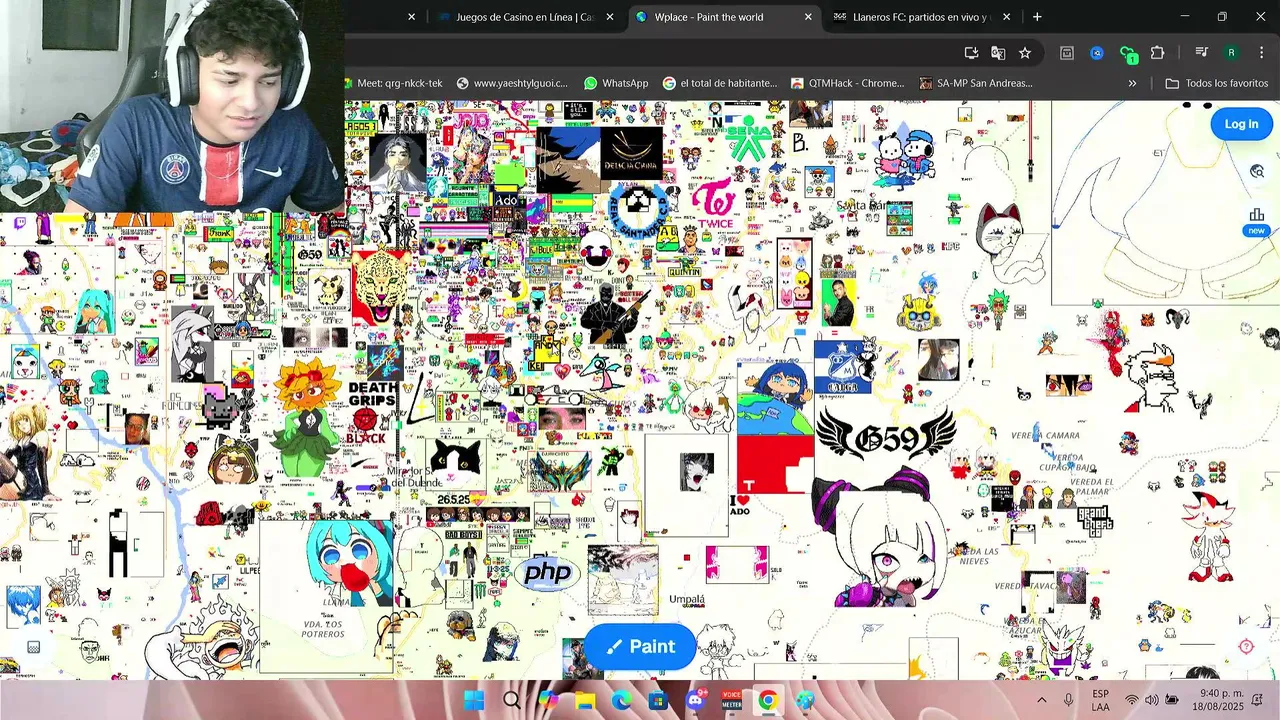Close the Wplace tab
The height and width of the screenshot is (720, 1280).
808,17
